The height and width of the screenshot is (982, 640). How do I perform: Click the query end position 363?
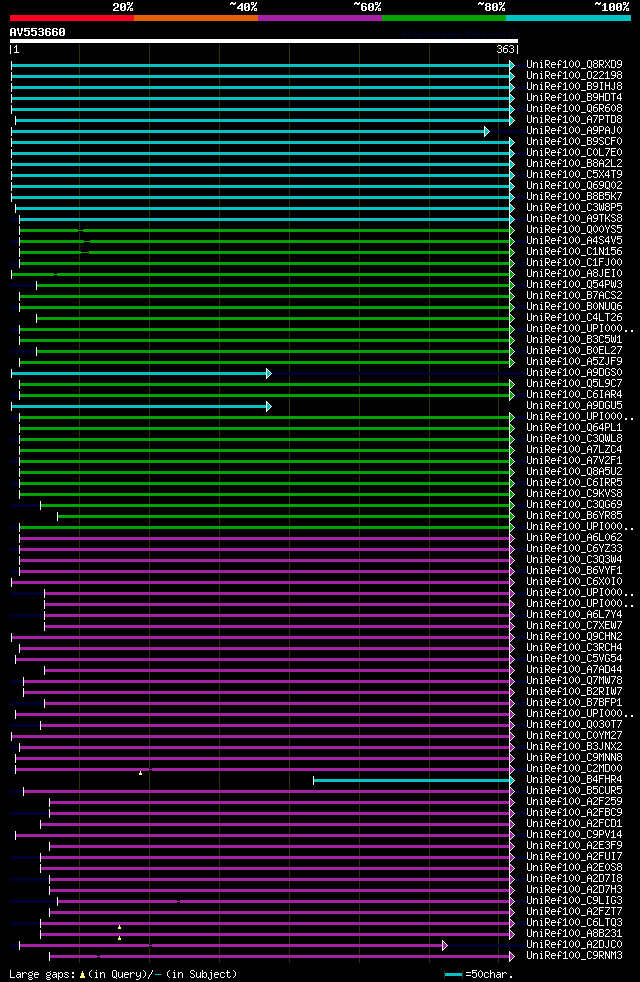pos(505,49)
